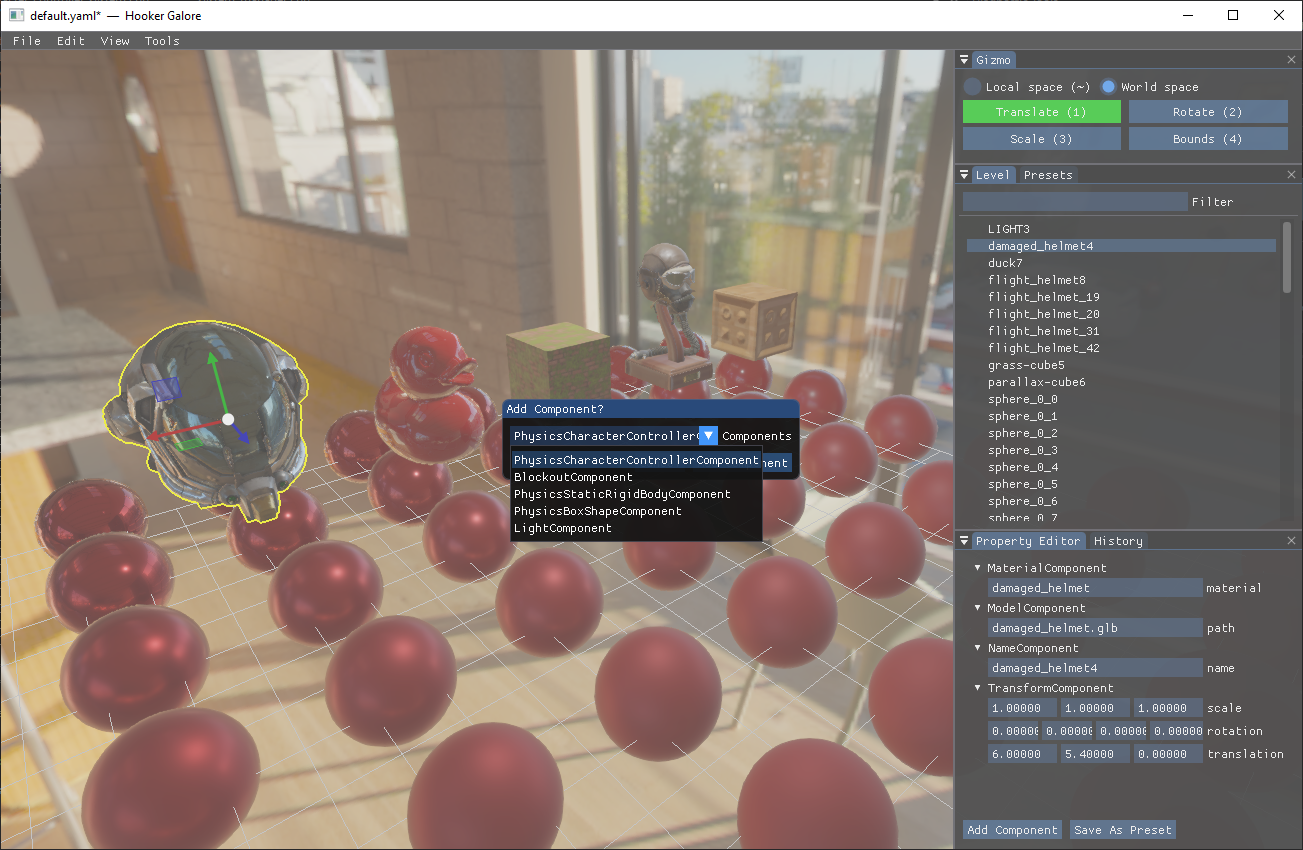This screenshot has width=1303, height=850.
Task: Activate Rotate (2) gizmo mode
Action: coord(1208,112)
